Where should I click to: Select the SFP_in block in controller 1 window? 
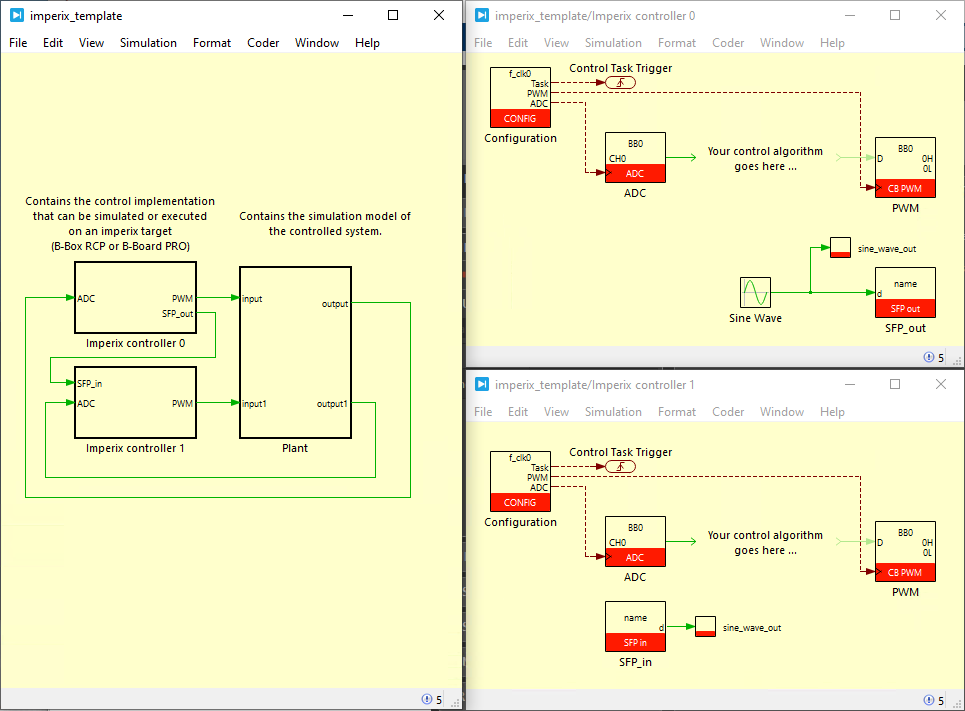tap(635, 627)
